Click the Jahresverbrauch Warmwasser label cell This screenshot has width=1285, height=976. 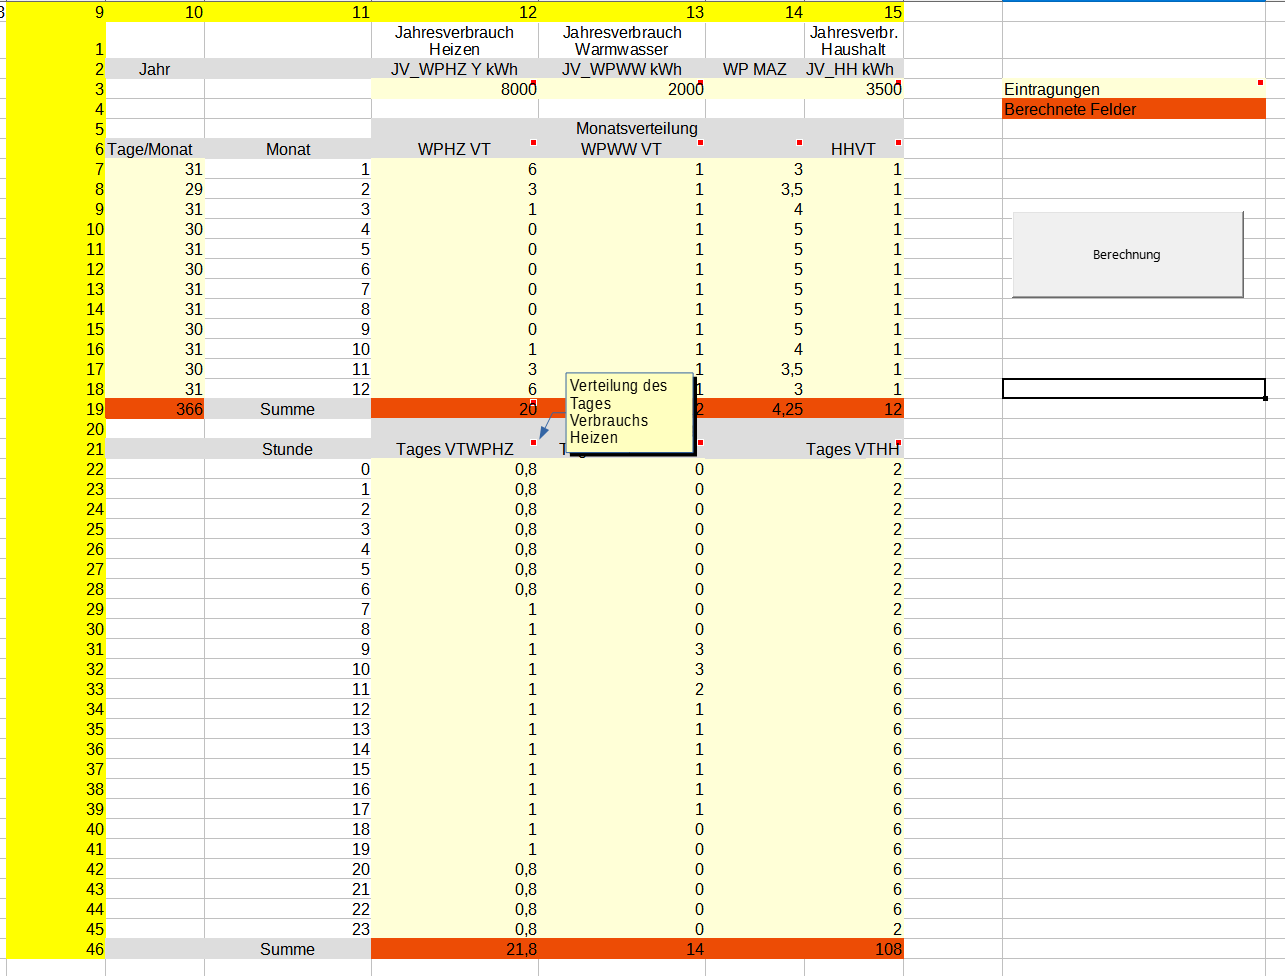(x=621, y=41)
